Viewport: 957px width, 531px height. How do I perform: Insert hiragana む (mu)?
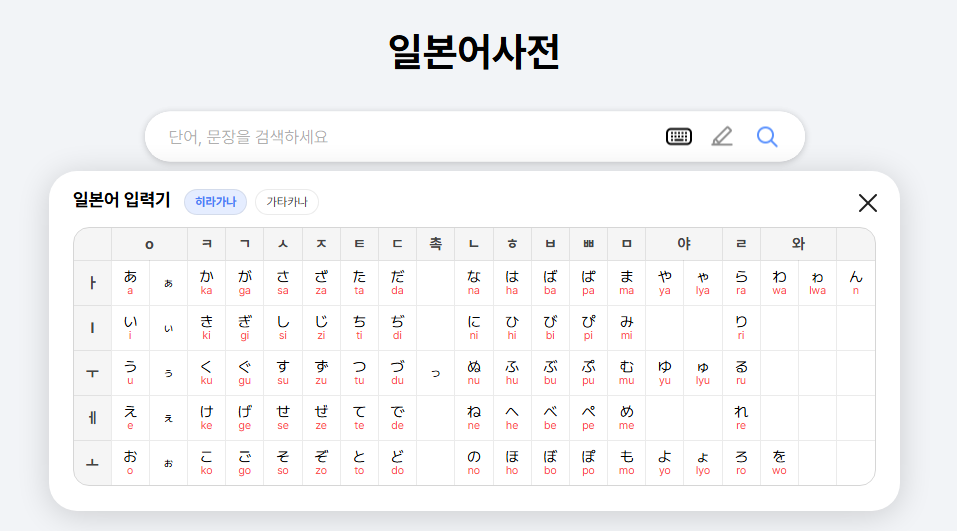(626, 373)
